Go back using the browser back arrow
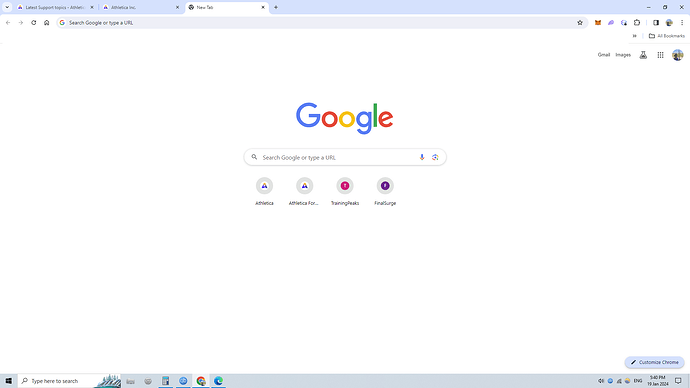This screenshot has height=388, width=690. (8, 22)
